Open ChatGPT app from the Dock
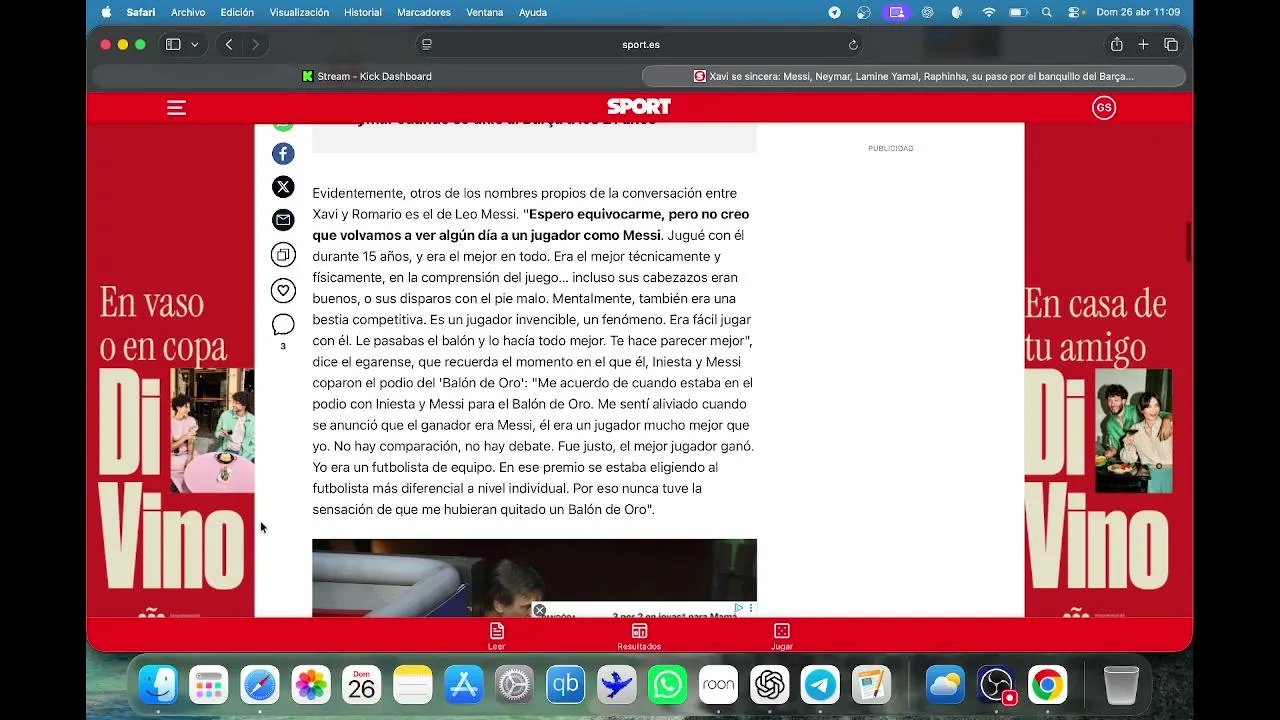Image resolution: width=1280 pixels, height=720 pixels. click(x=770, y=685)
